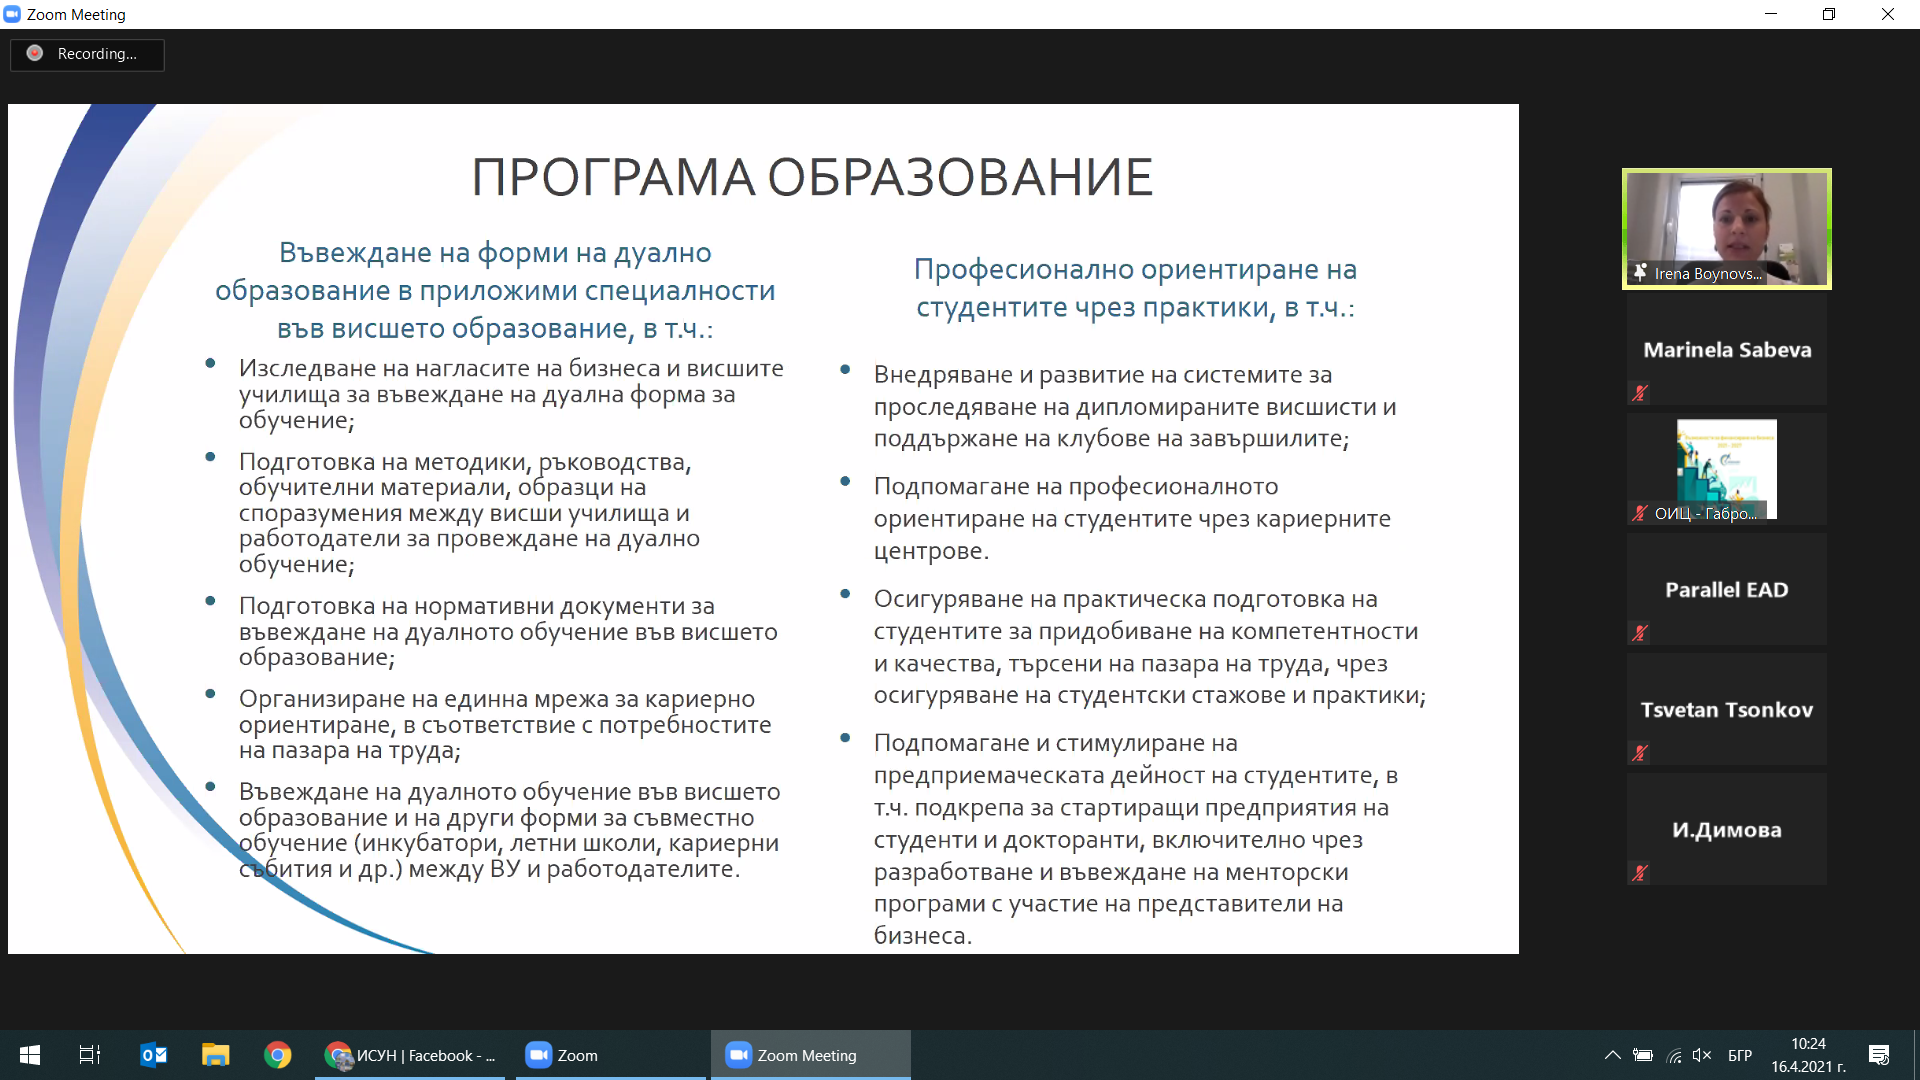Click the muted volume tray icon
Screen dimensions: 1920x1080
1702,1055
